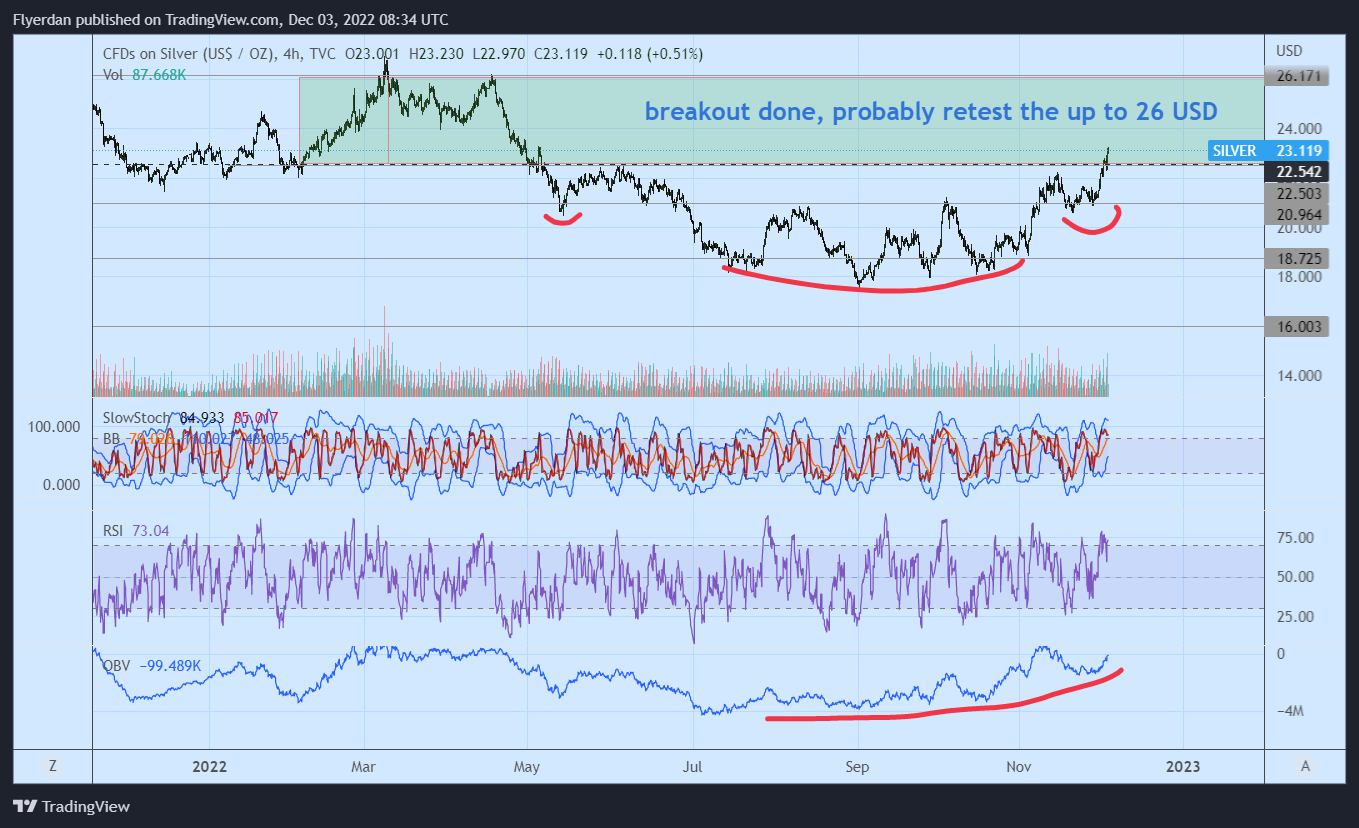
Task: Click the Sep label on time axis
Action: (x=857, y=767)
